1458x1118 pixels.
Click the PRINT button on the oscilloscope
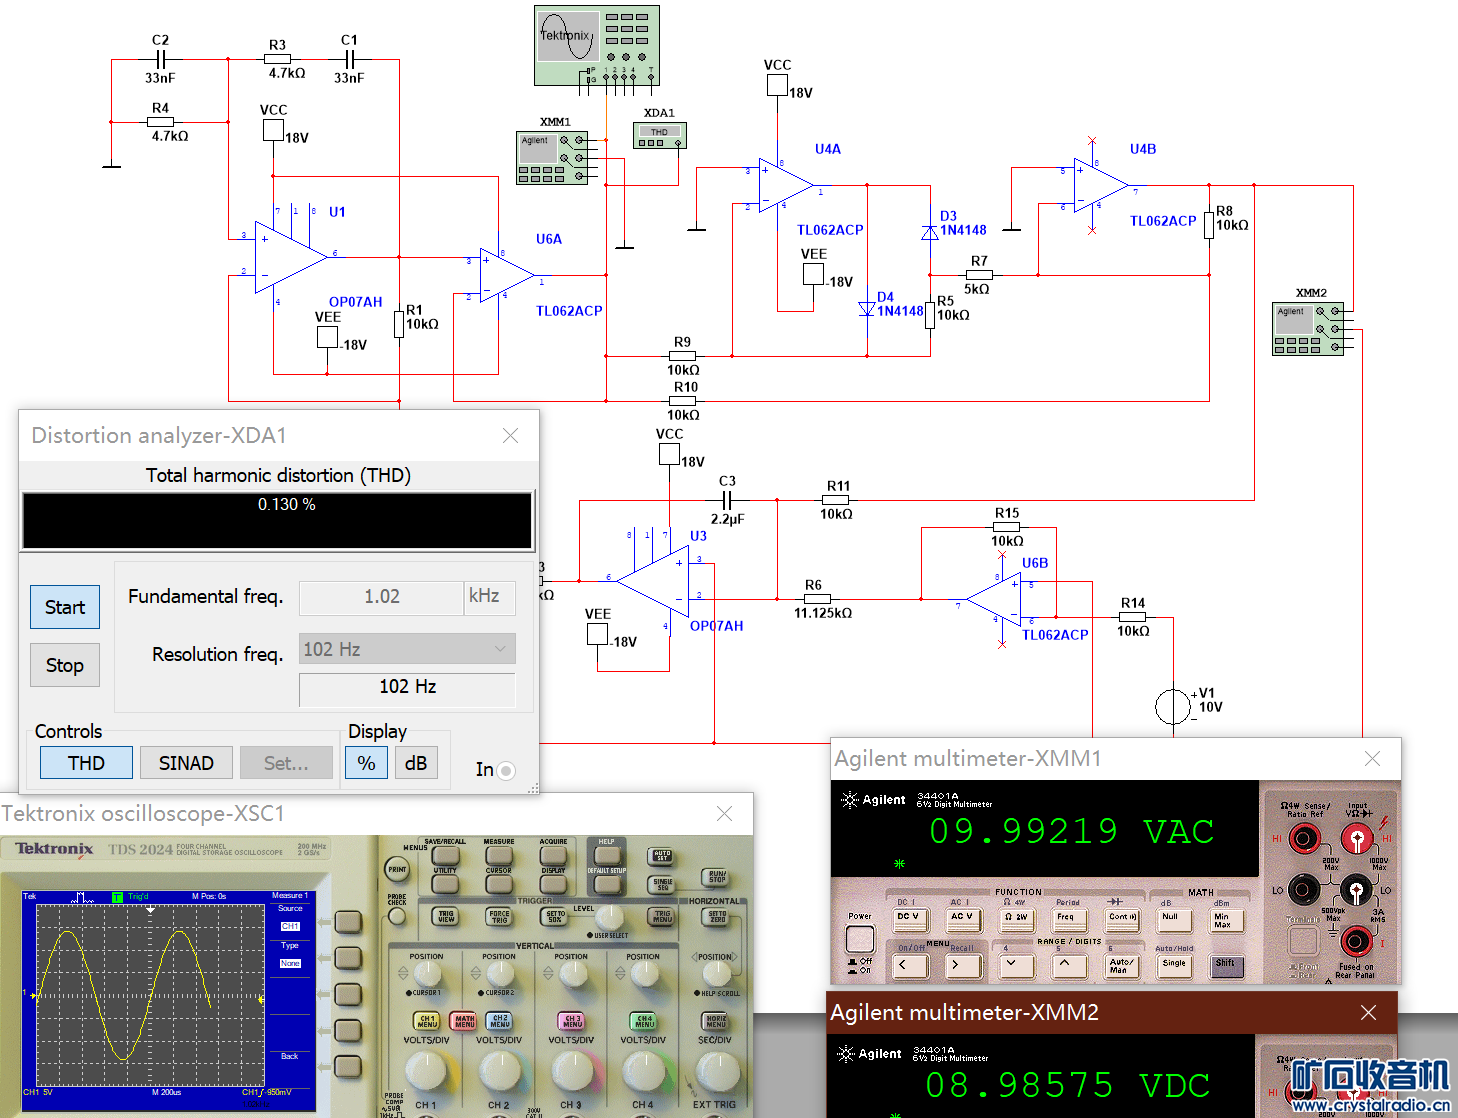[x=397, y=870]
